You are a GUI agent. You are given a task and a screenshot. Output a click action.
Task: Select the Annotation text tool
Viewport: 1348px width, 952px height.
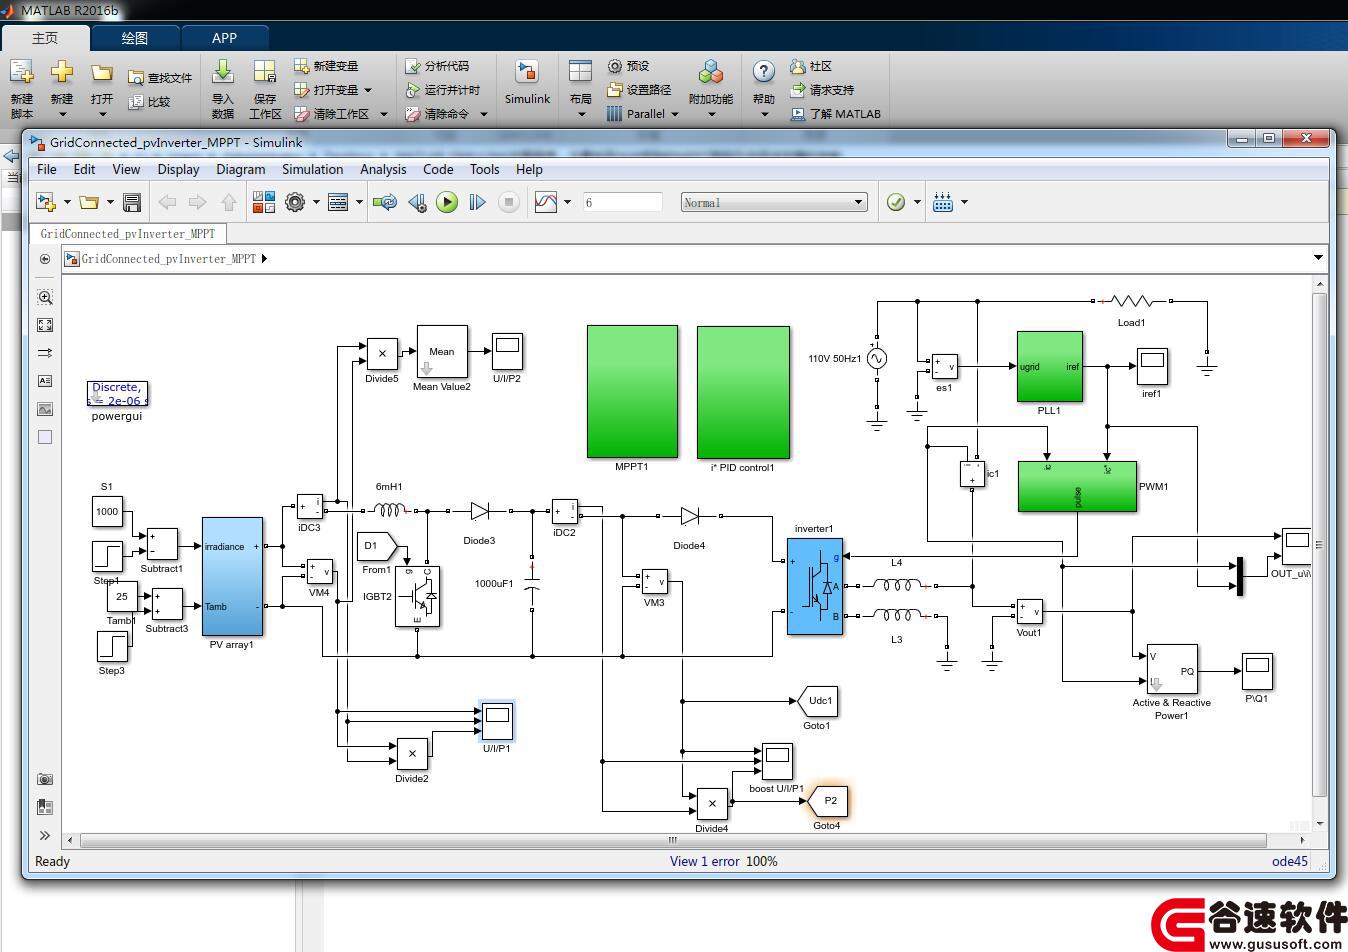(x=45, y=381)
